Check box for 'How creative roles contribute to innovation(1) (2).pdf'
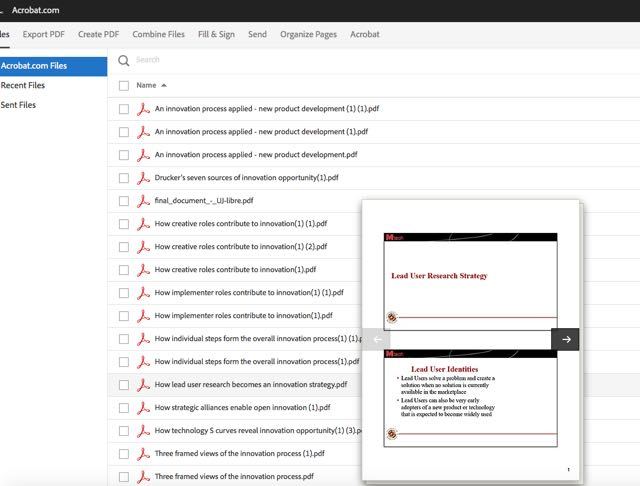Viewport: 640px width, 486px height. click(x=124, y=247)
